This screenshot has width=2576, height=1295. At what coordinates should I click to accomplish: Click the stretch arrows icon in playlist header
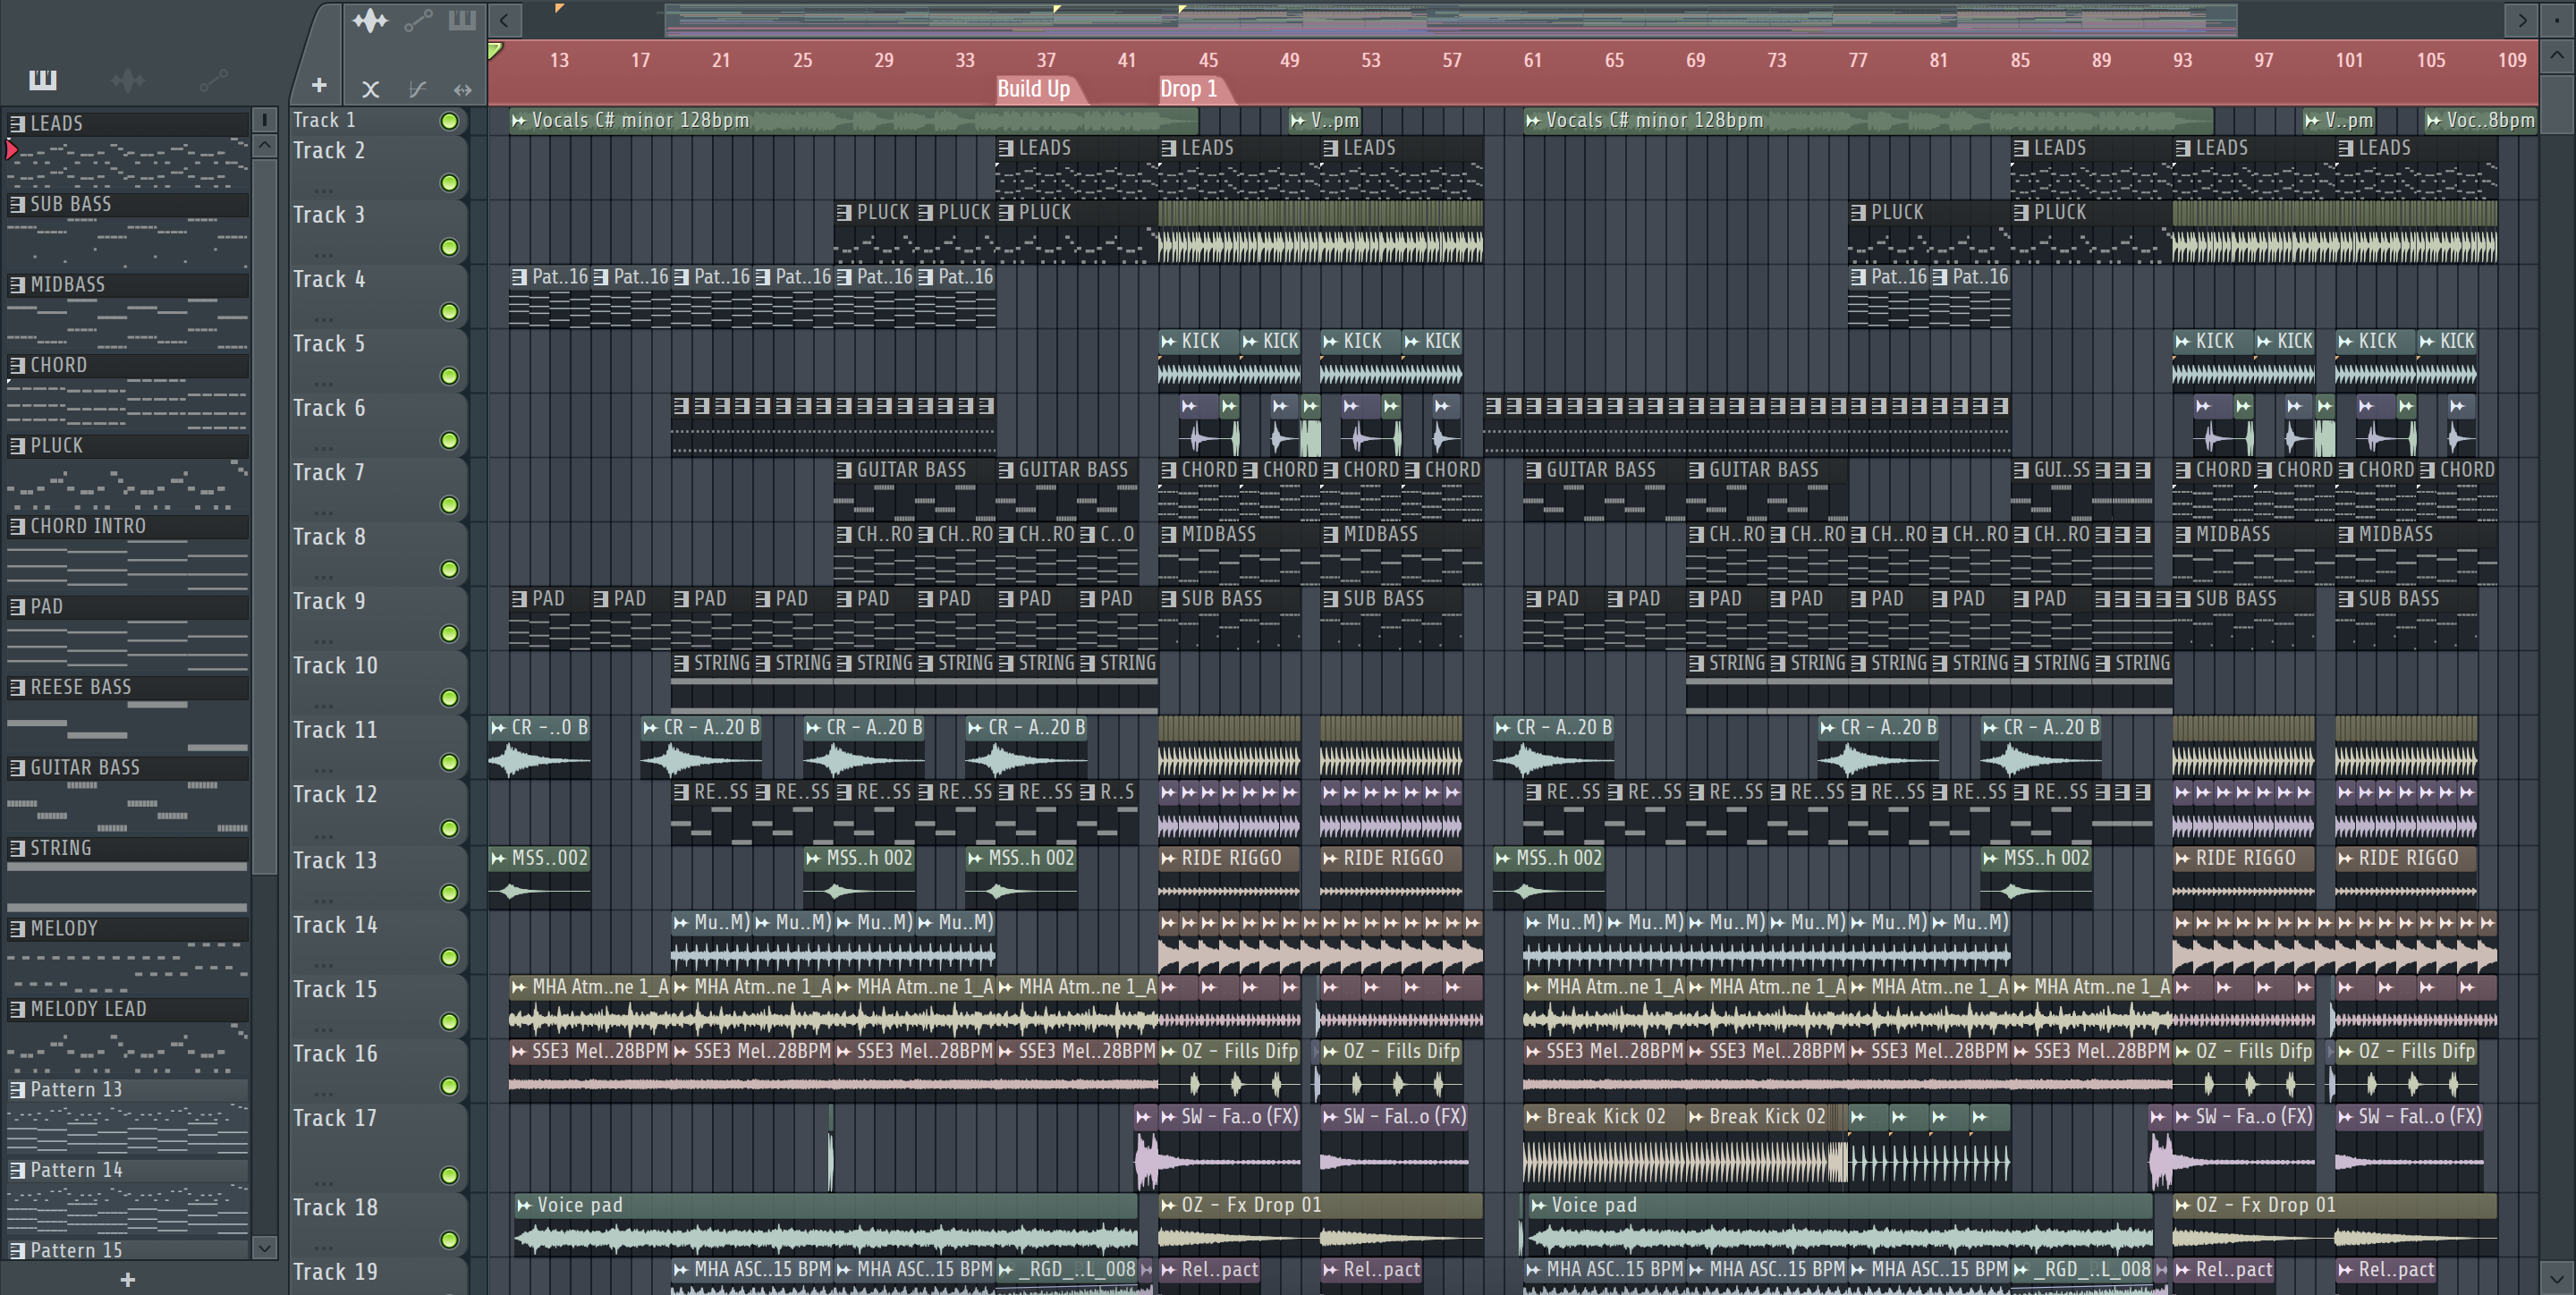[462, 89]
